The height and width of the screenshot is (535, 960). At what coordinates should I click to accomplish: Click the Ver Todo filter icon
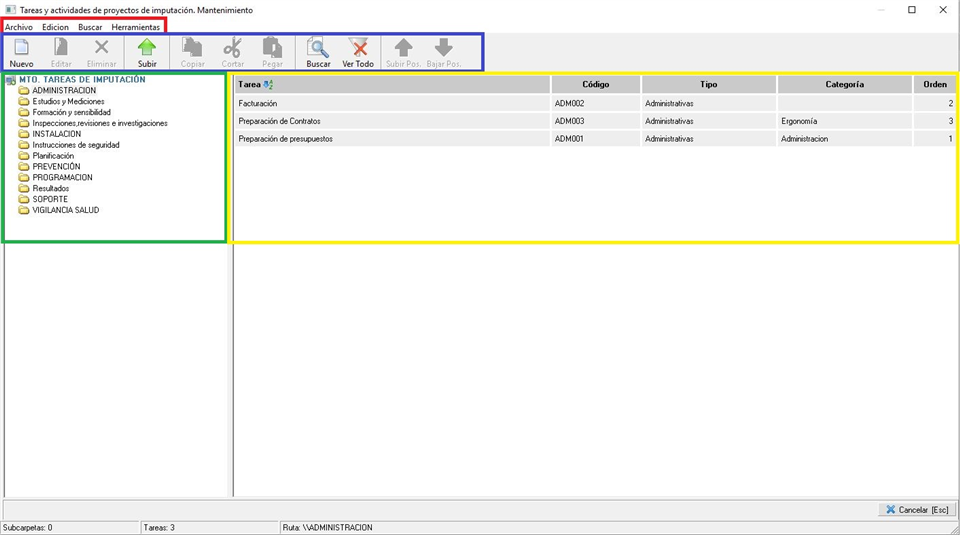point(358,48)
